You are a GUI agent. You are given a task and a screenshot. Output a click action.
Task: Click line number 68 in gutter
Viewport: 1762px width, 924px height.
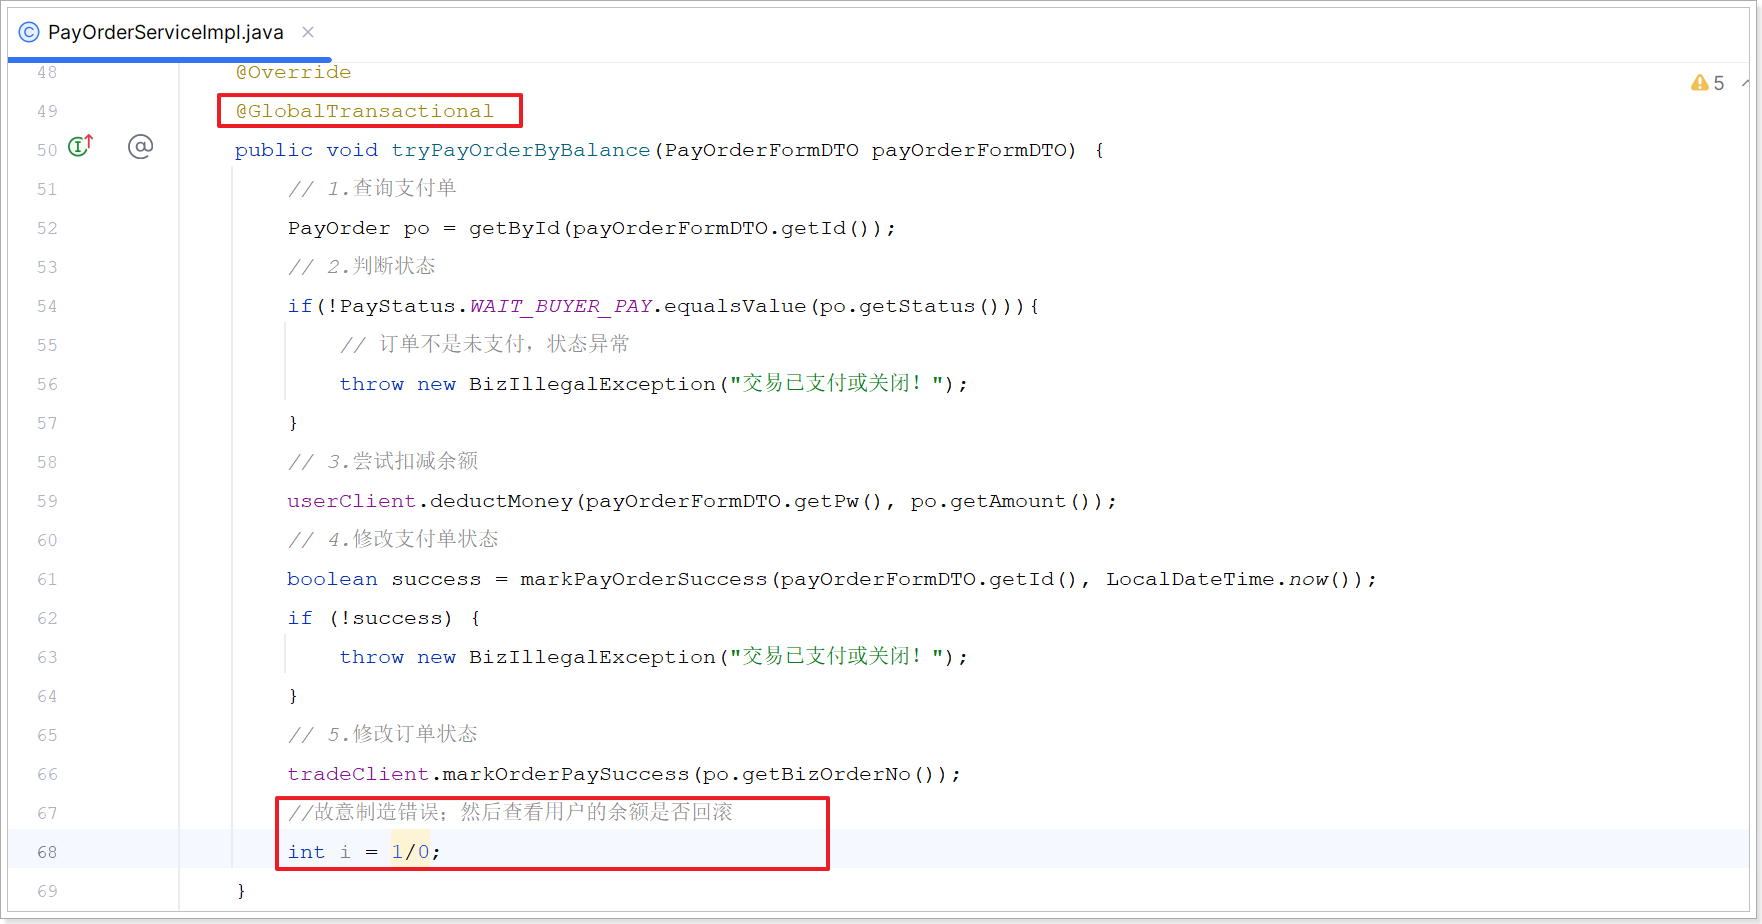point(47,852)
